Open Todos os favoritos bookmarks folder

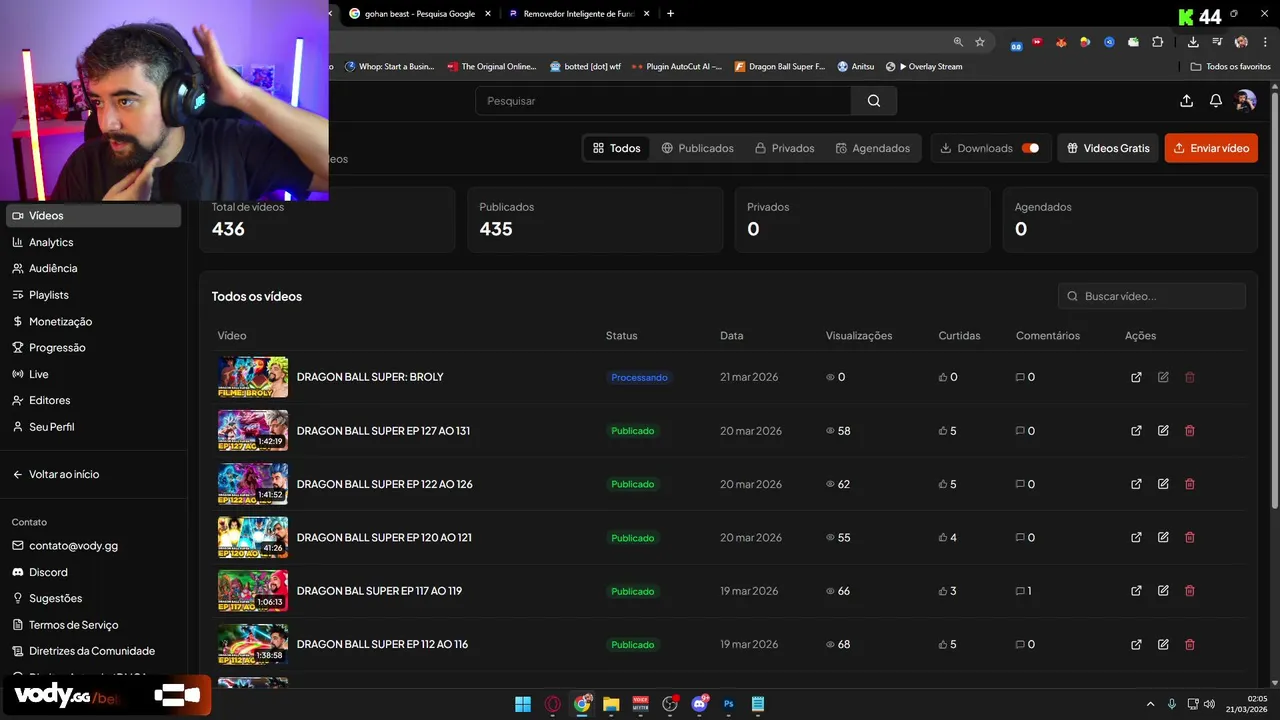[1231, 66]
